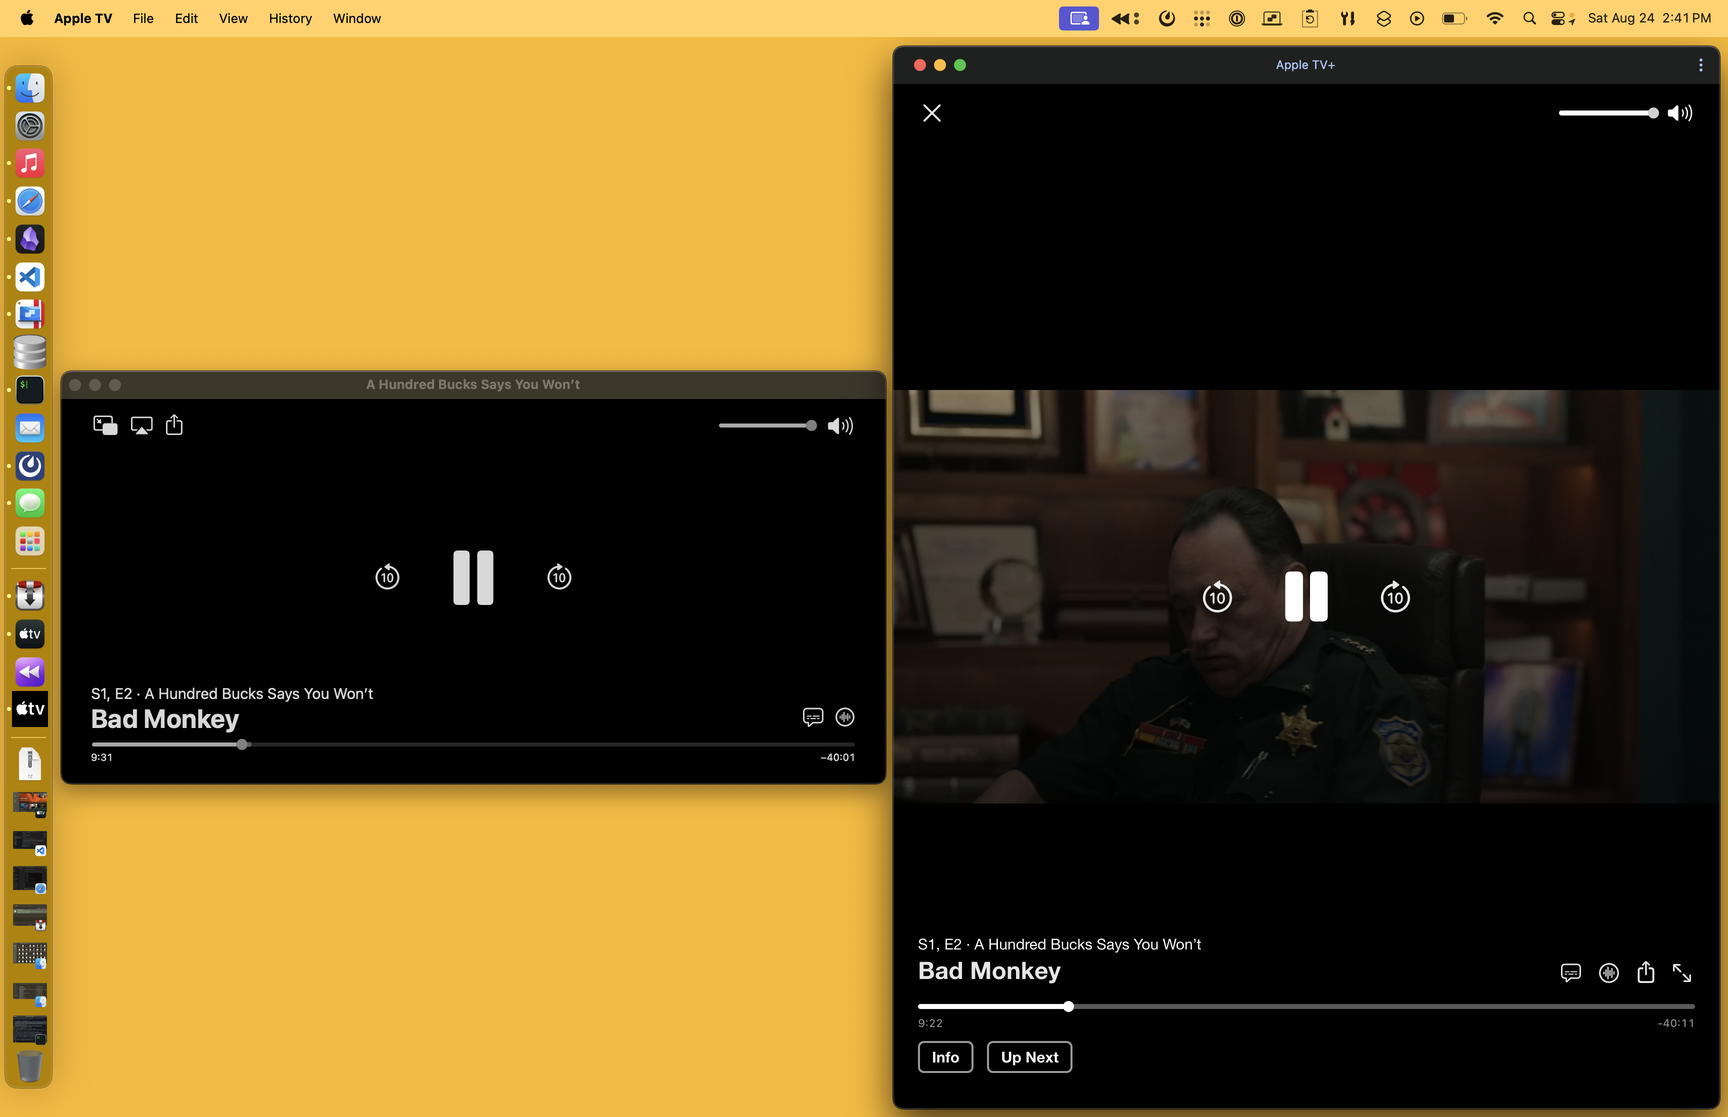Open Finder from the dock

30,88
